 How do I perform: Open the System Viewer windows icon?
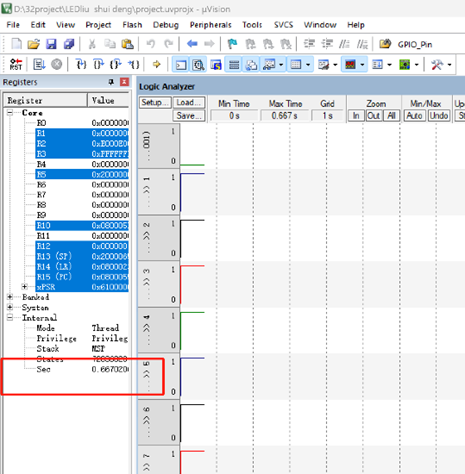[404, 65]
